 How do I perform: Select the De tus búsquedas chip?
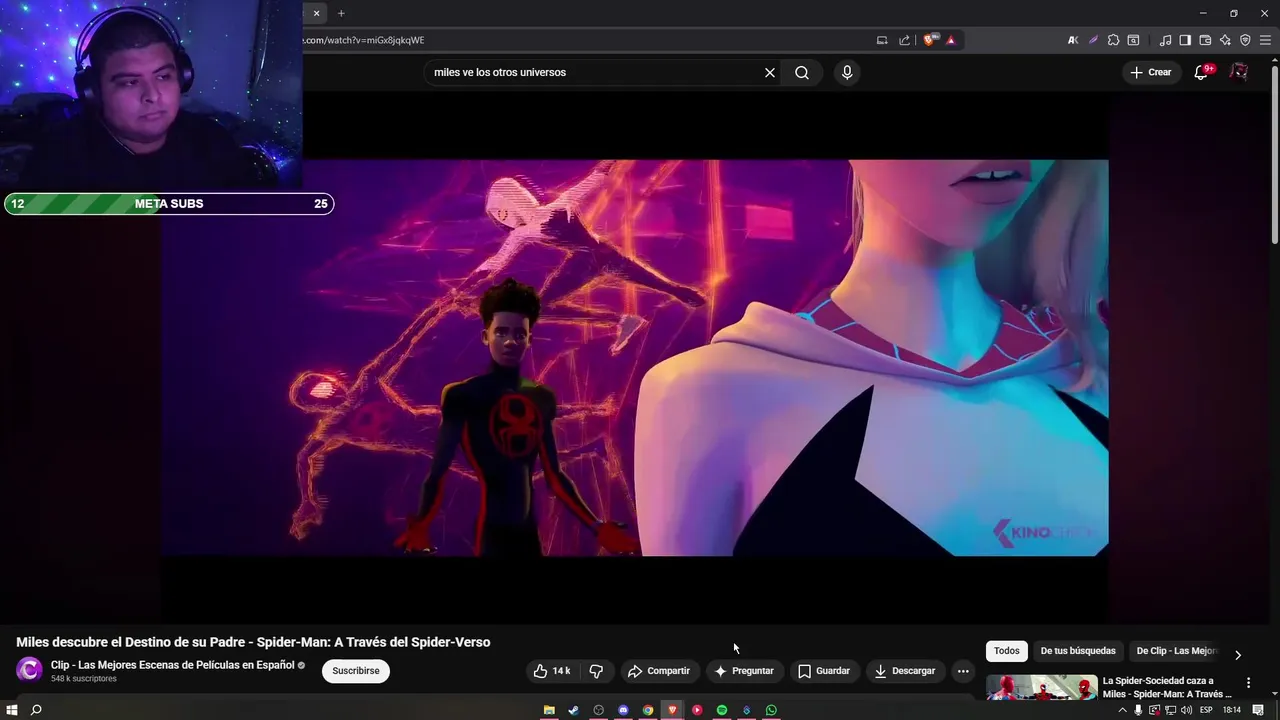point(1078,651)
